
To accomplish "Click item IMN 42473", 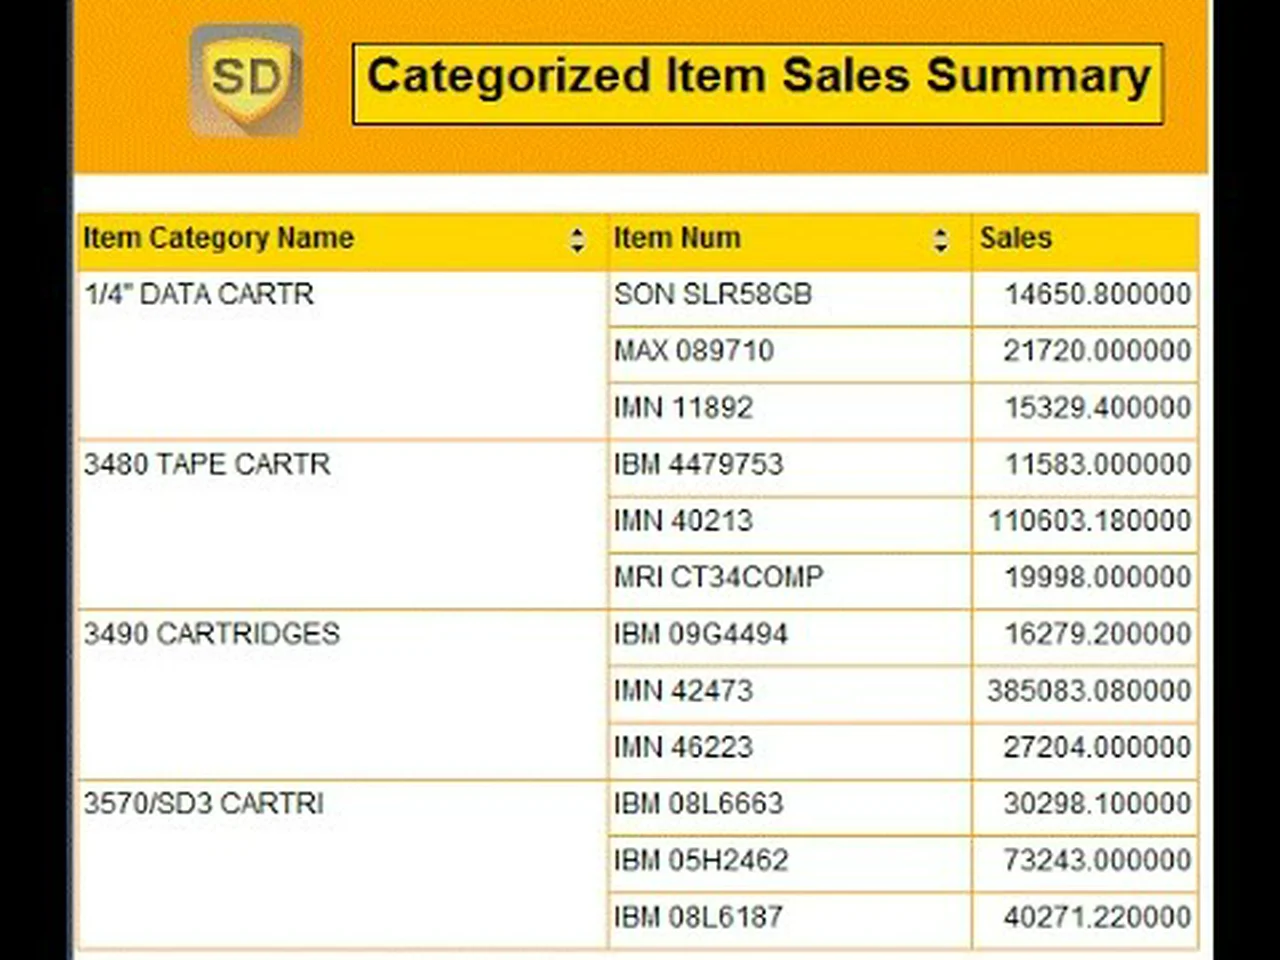I will 683,690.
